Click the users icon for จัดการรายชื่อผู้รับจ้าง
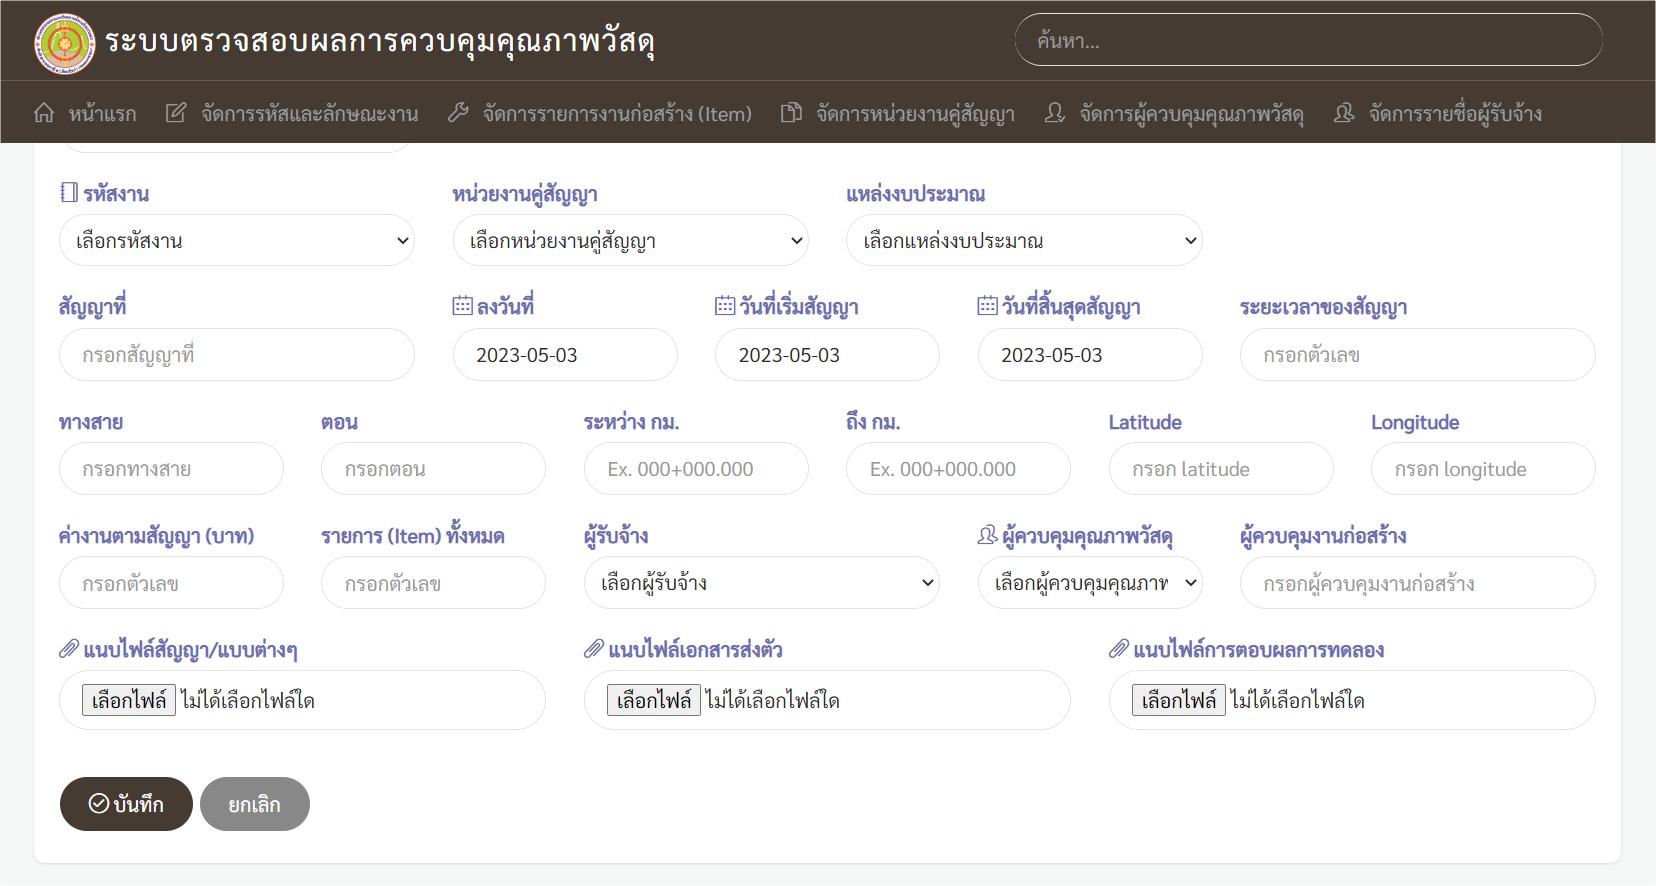This screenshot has width=1656, height=886. 1344,113
